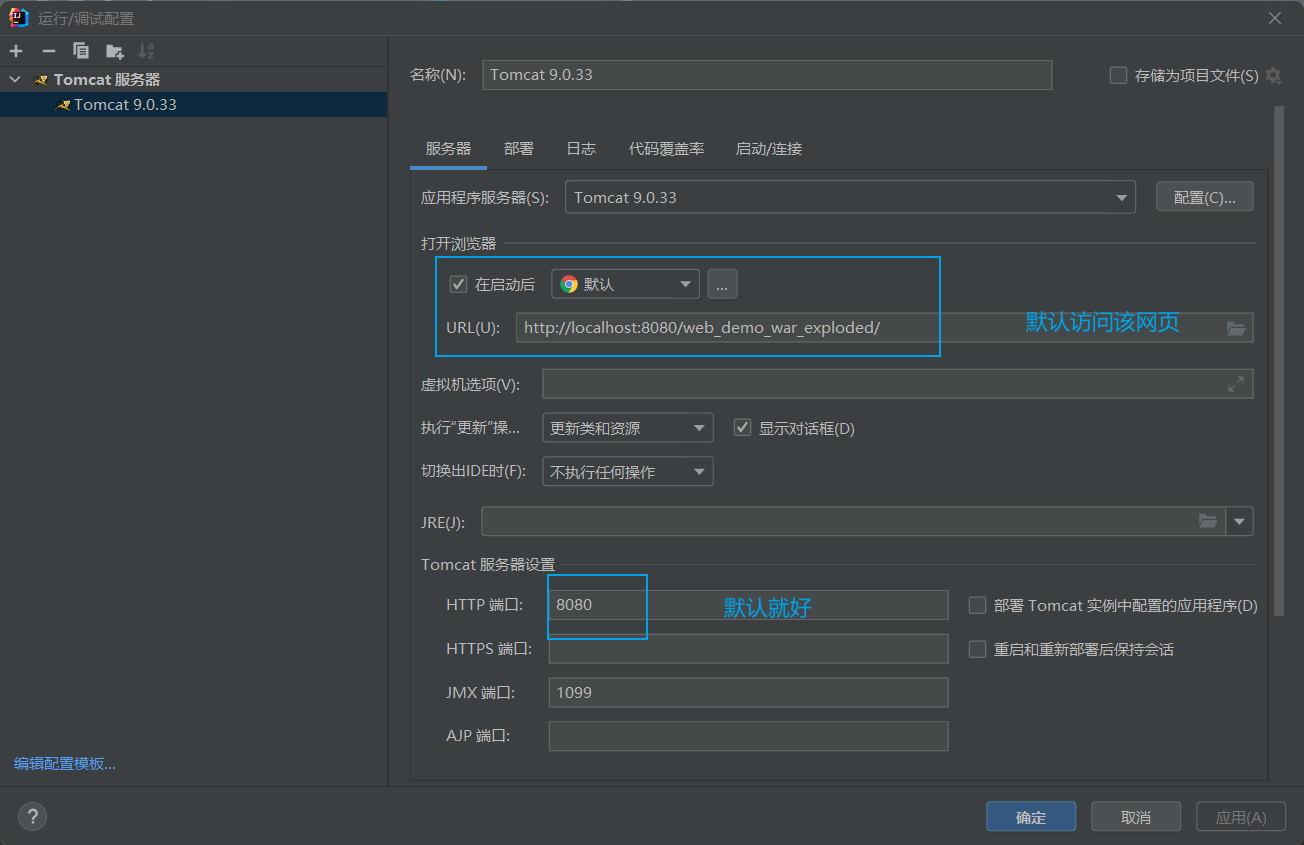Click the HTTPS 端口 field

pyautogui.click(x=748, y=649)
